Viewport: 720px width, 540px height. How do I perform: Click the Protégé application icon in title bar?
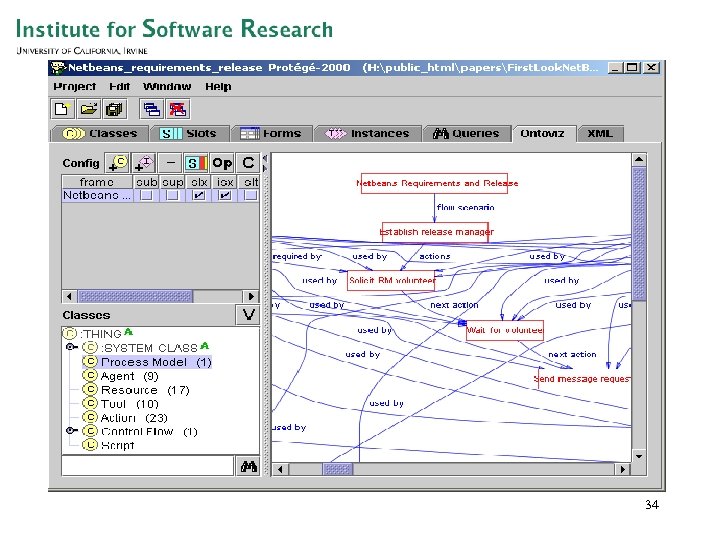pos(58,68)
